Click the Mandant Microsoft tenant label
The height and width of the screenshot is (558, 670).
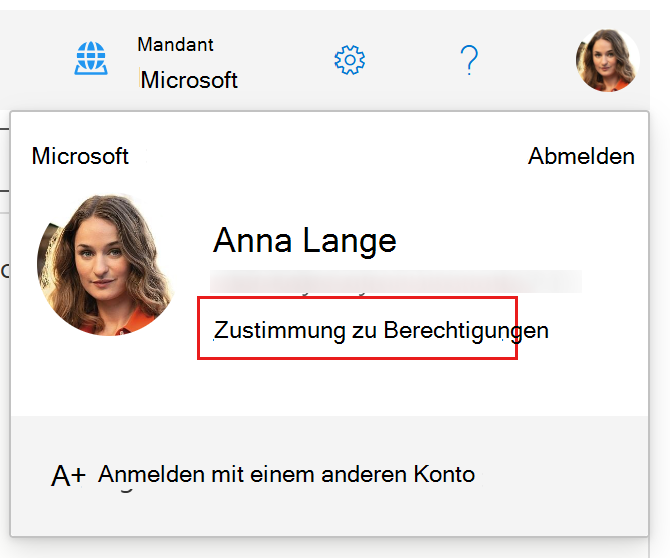(x=187, y=62)
